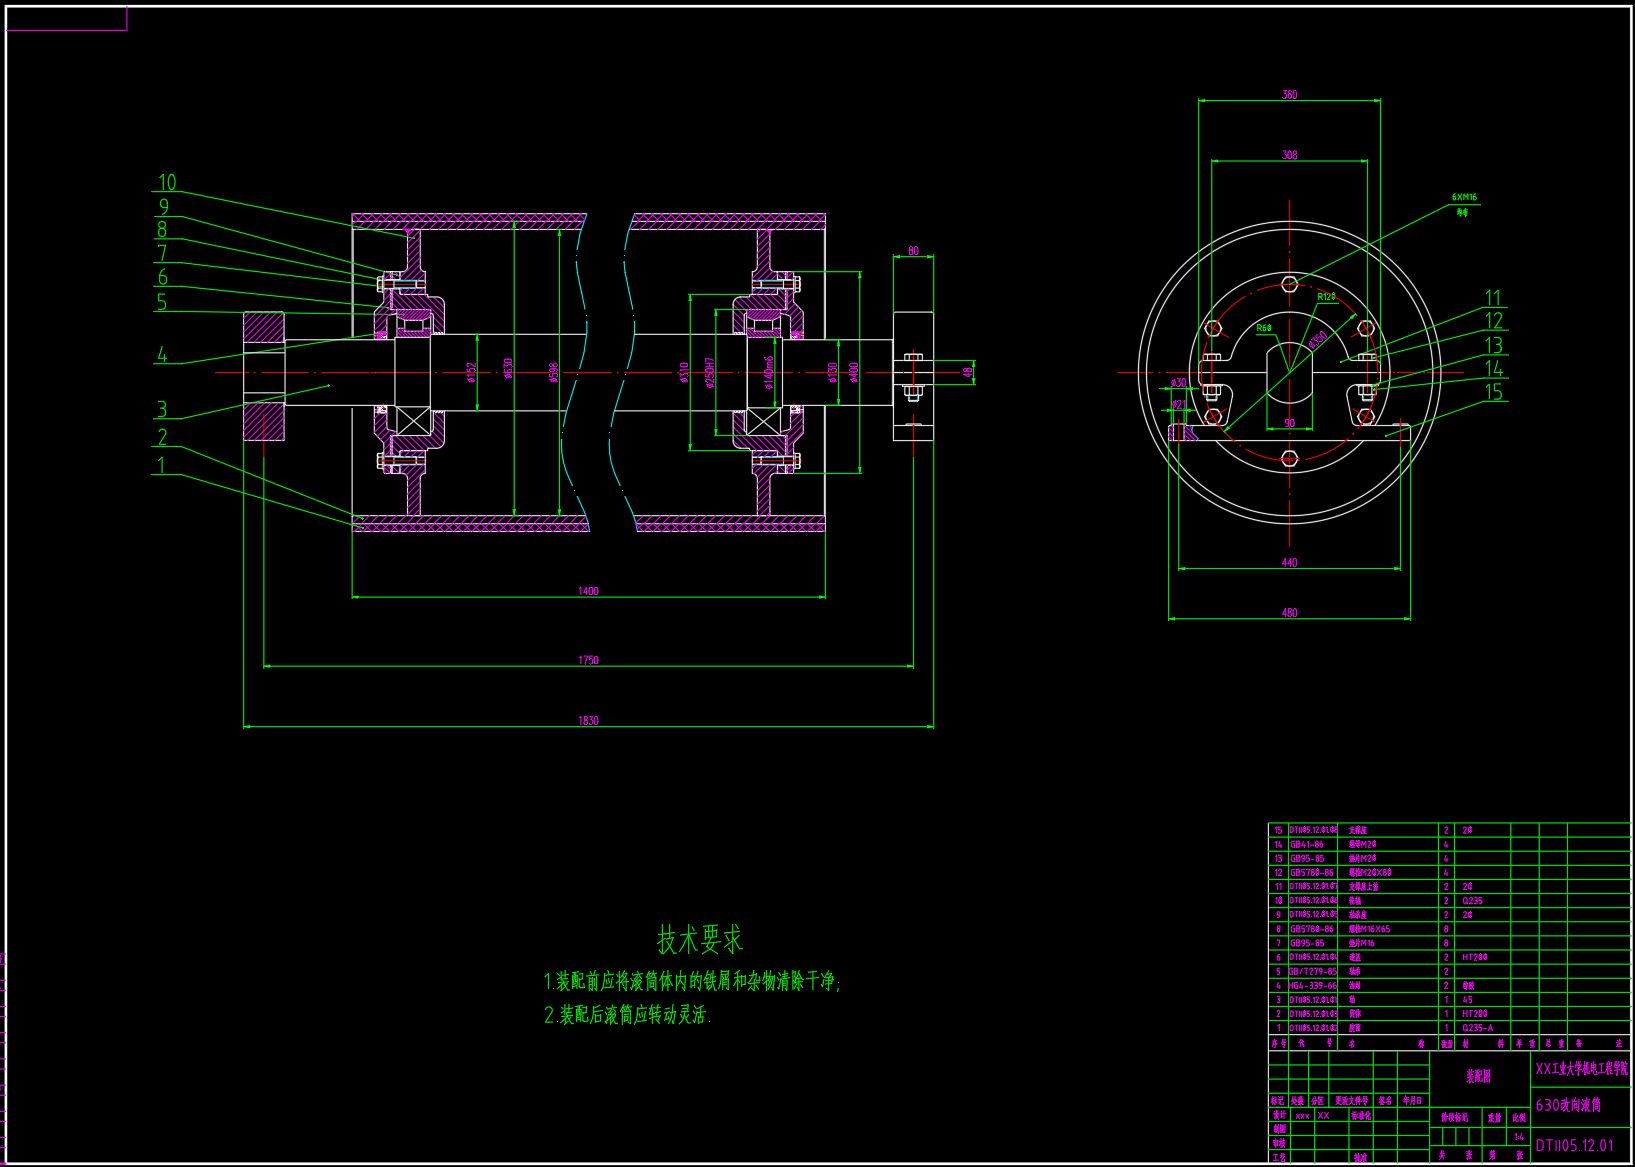Pick callout number 1 leader label
1635x1167 pixels.
coord(160,465)
